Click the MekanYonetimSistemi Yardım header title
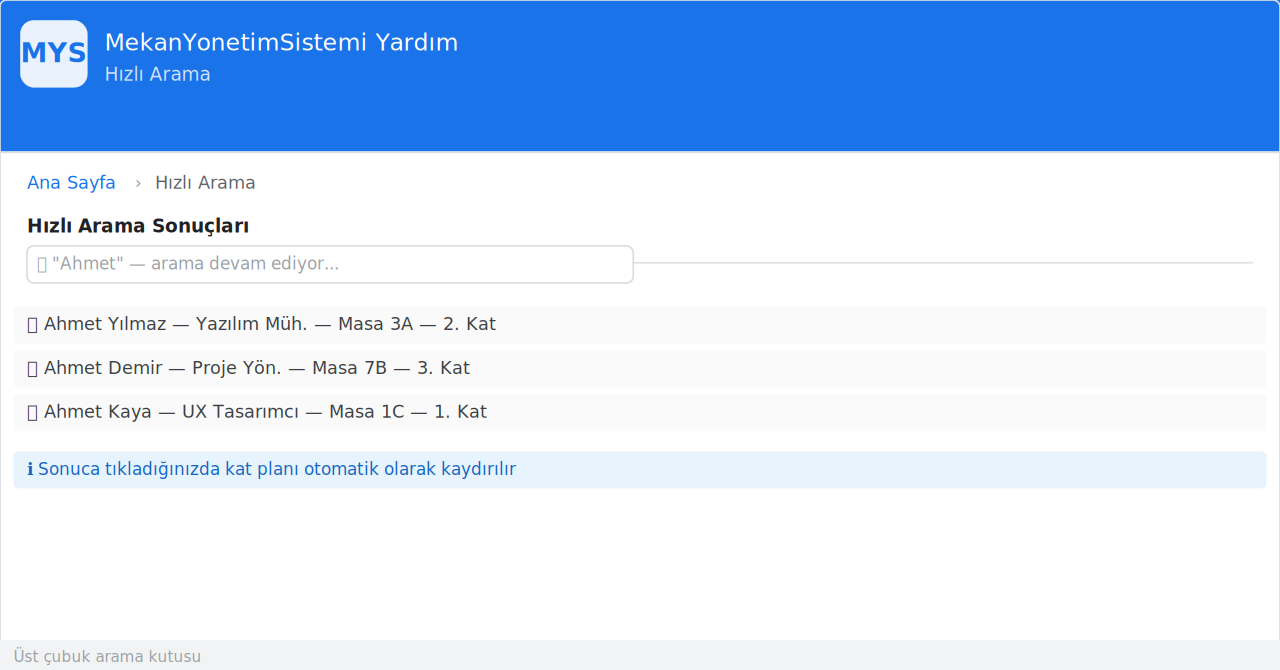The image size is (1280, 670). tap(281, 43)
